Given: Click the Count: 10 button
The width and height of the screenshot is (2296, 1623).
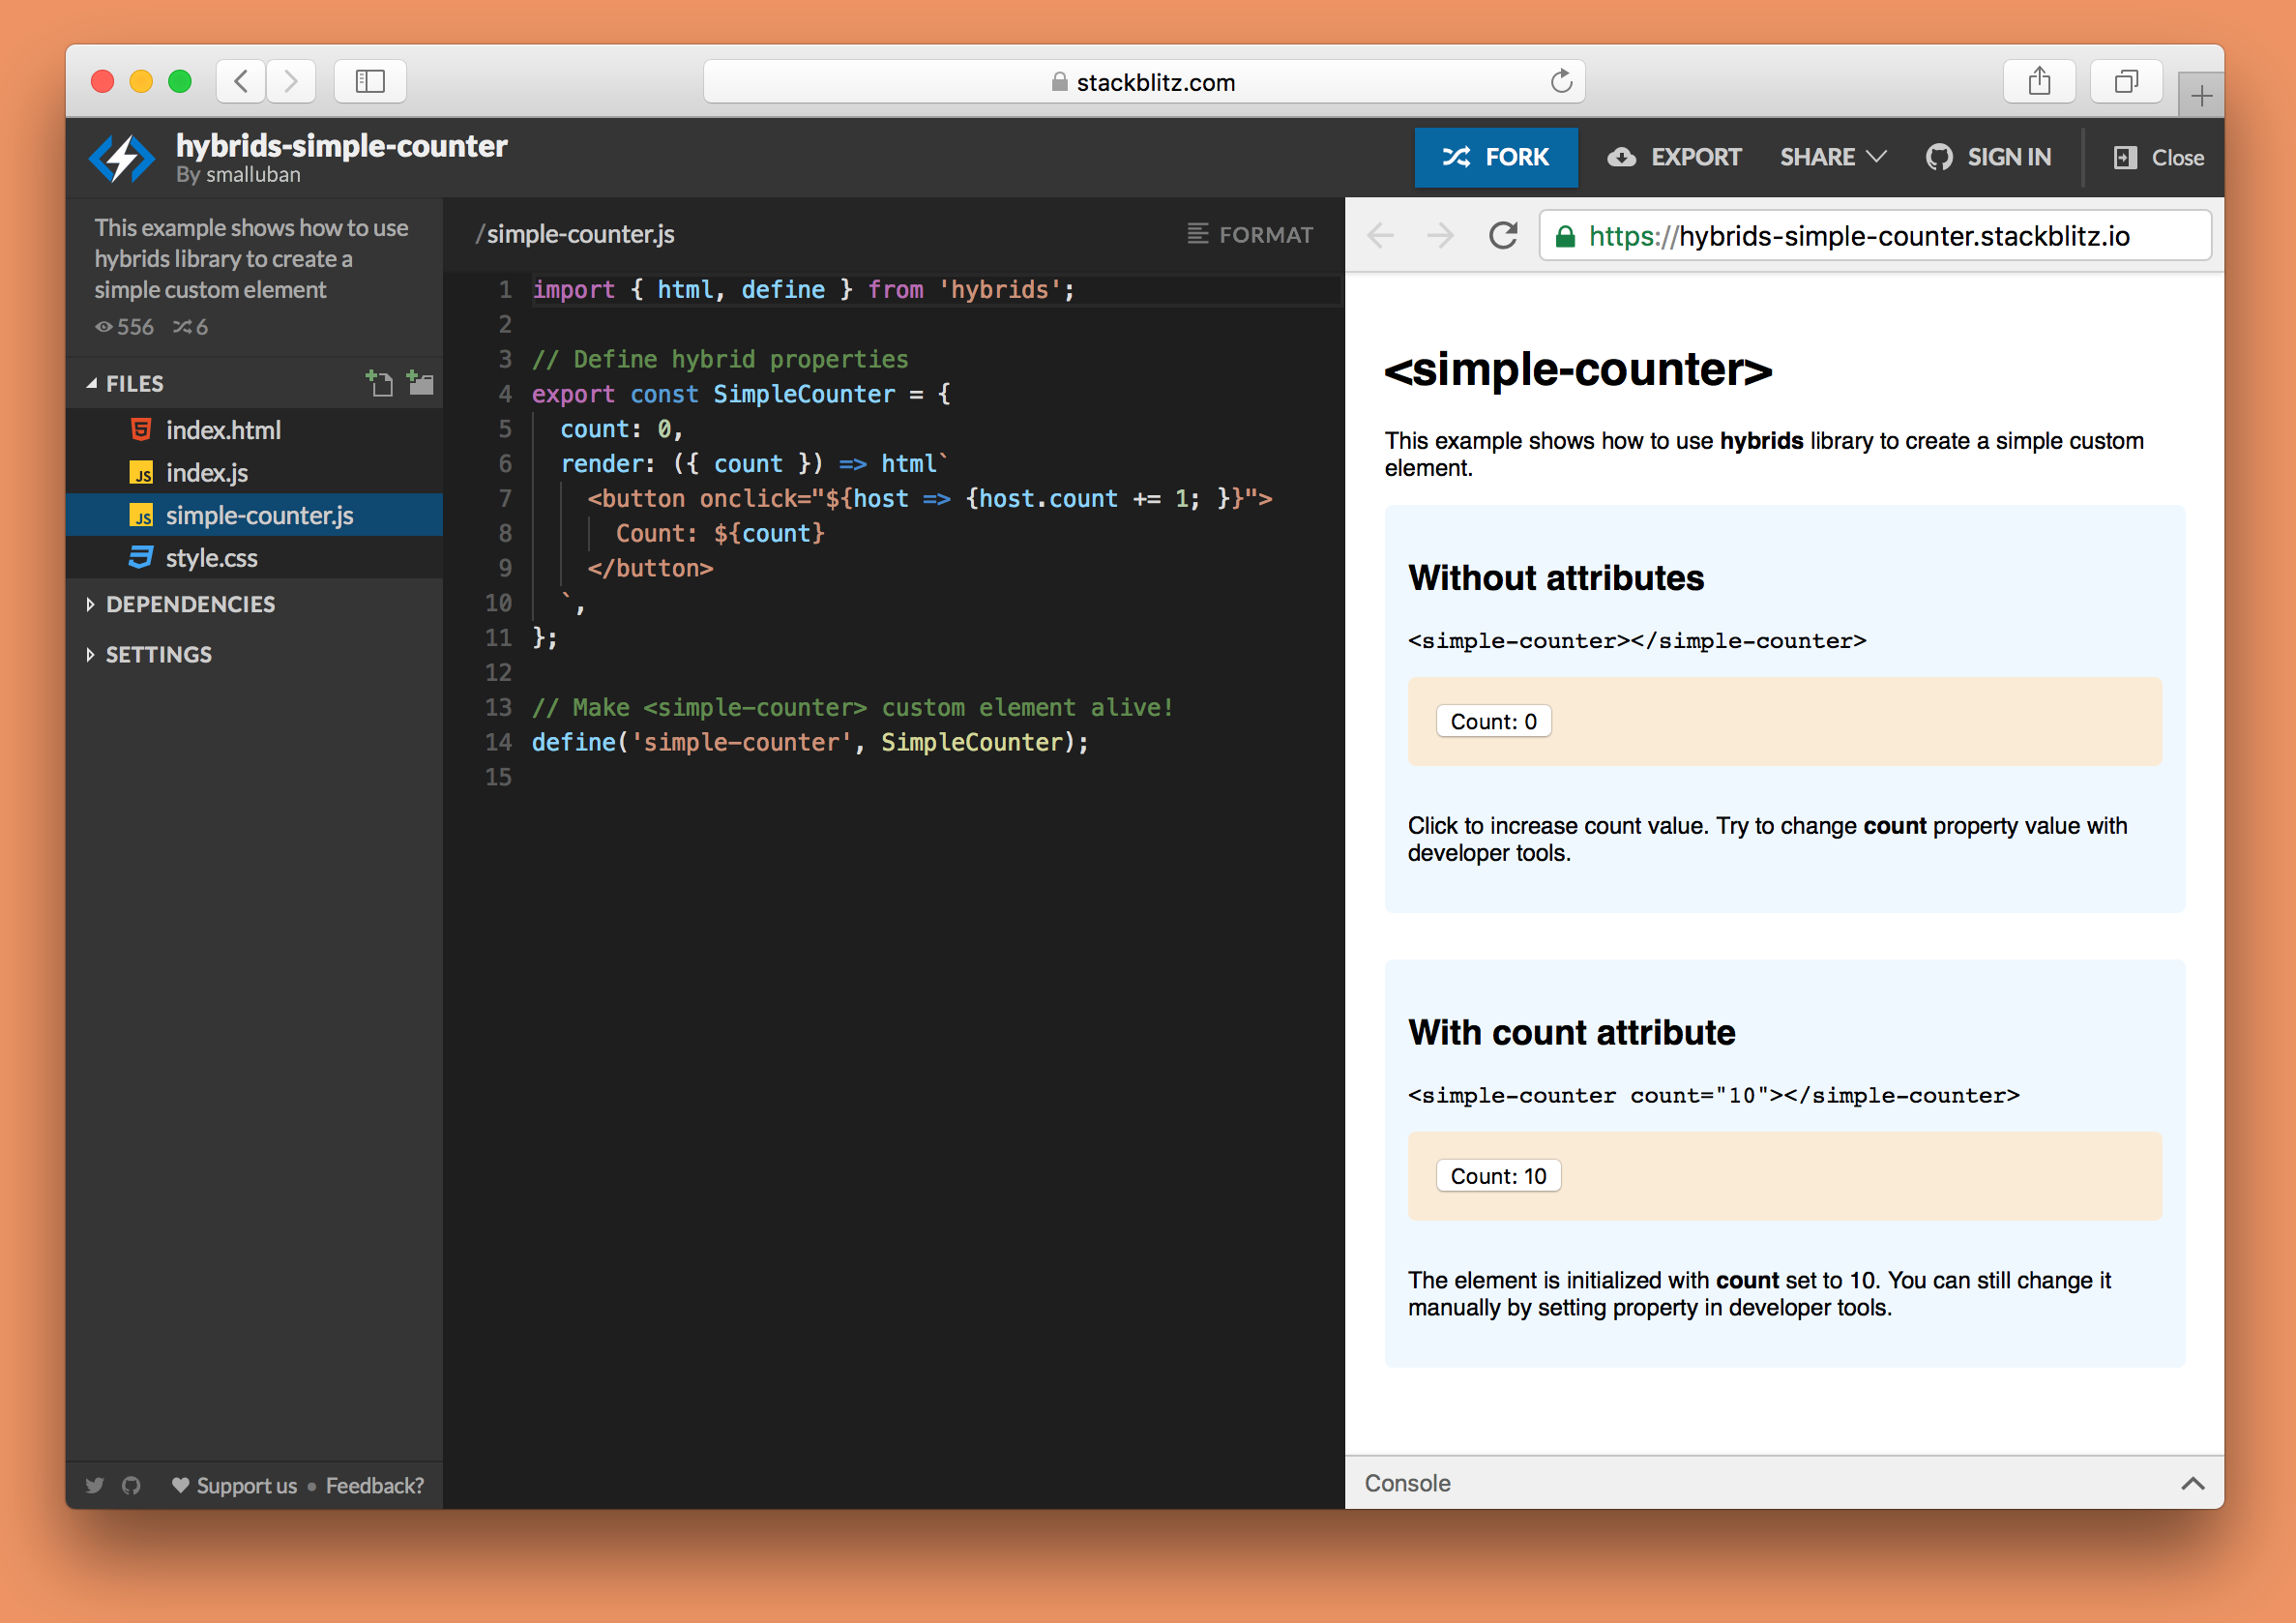Looking at the screenshot, I should pos(1497,1176).
